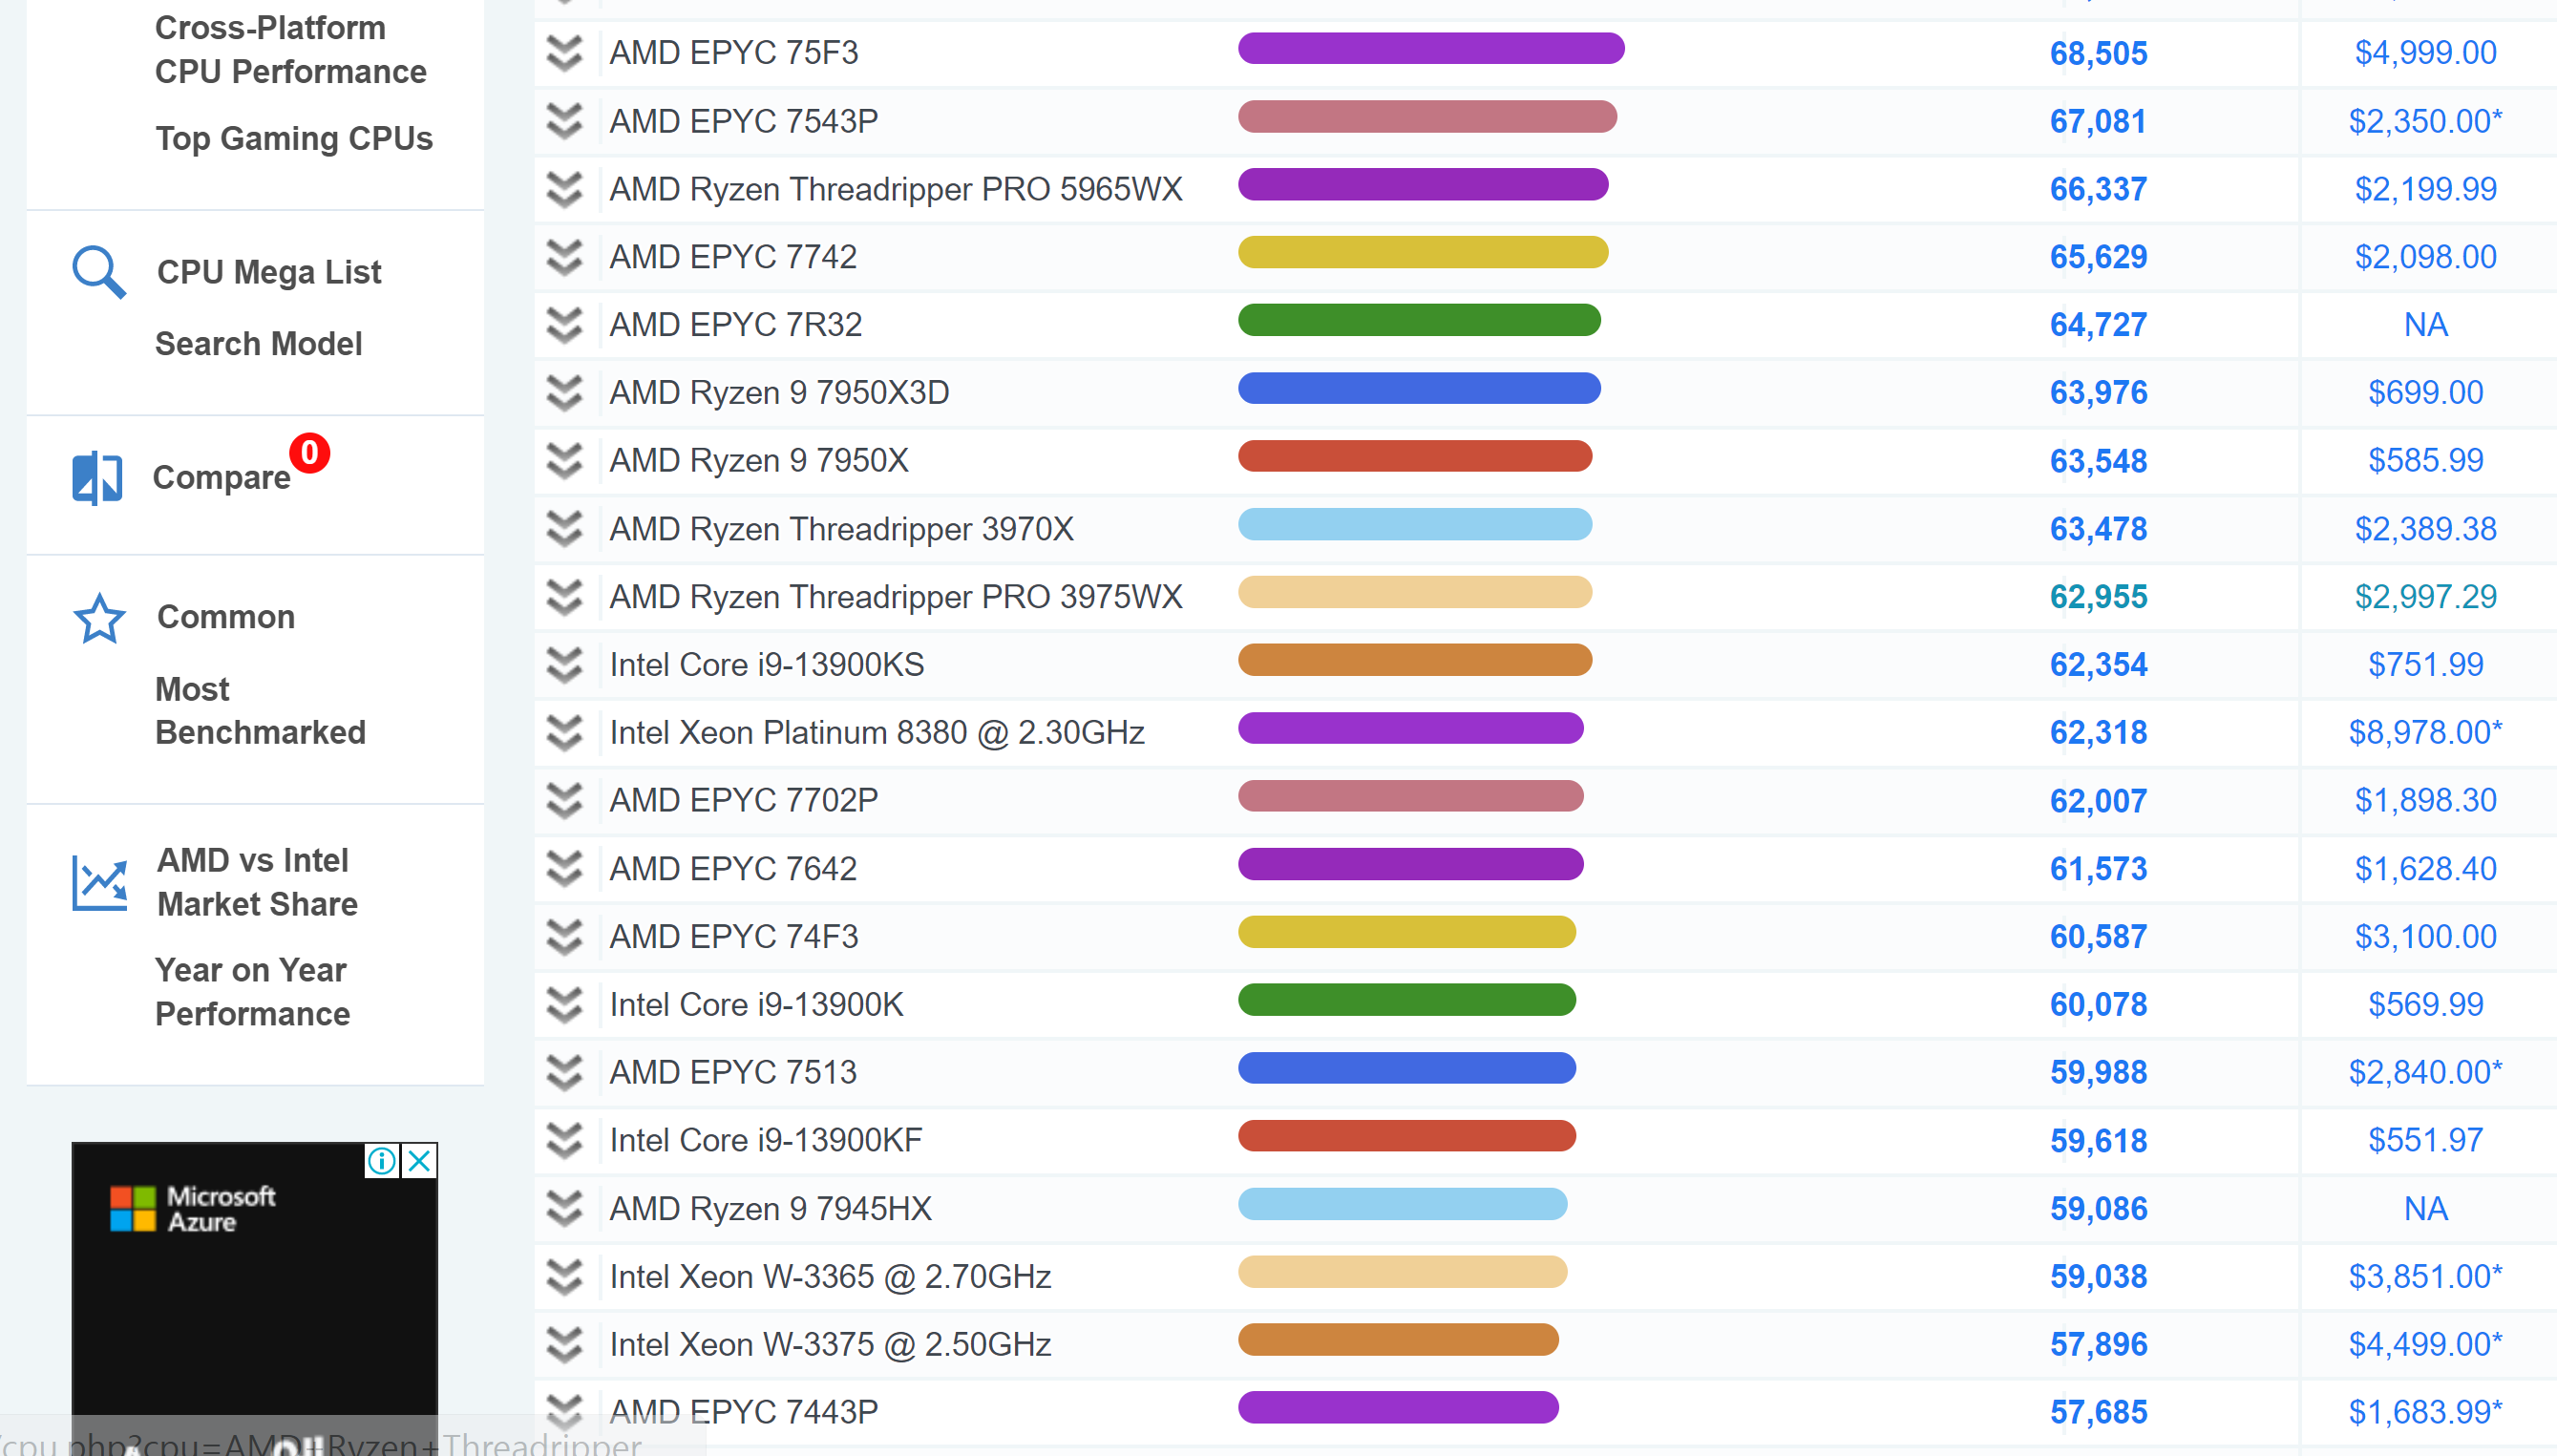Screen dimensions: 2557x1456
Task: Expand details for Ryzen 9 7945HX
Action: point(565,1209)
